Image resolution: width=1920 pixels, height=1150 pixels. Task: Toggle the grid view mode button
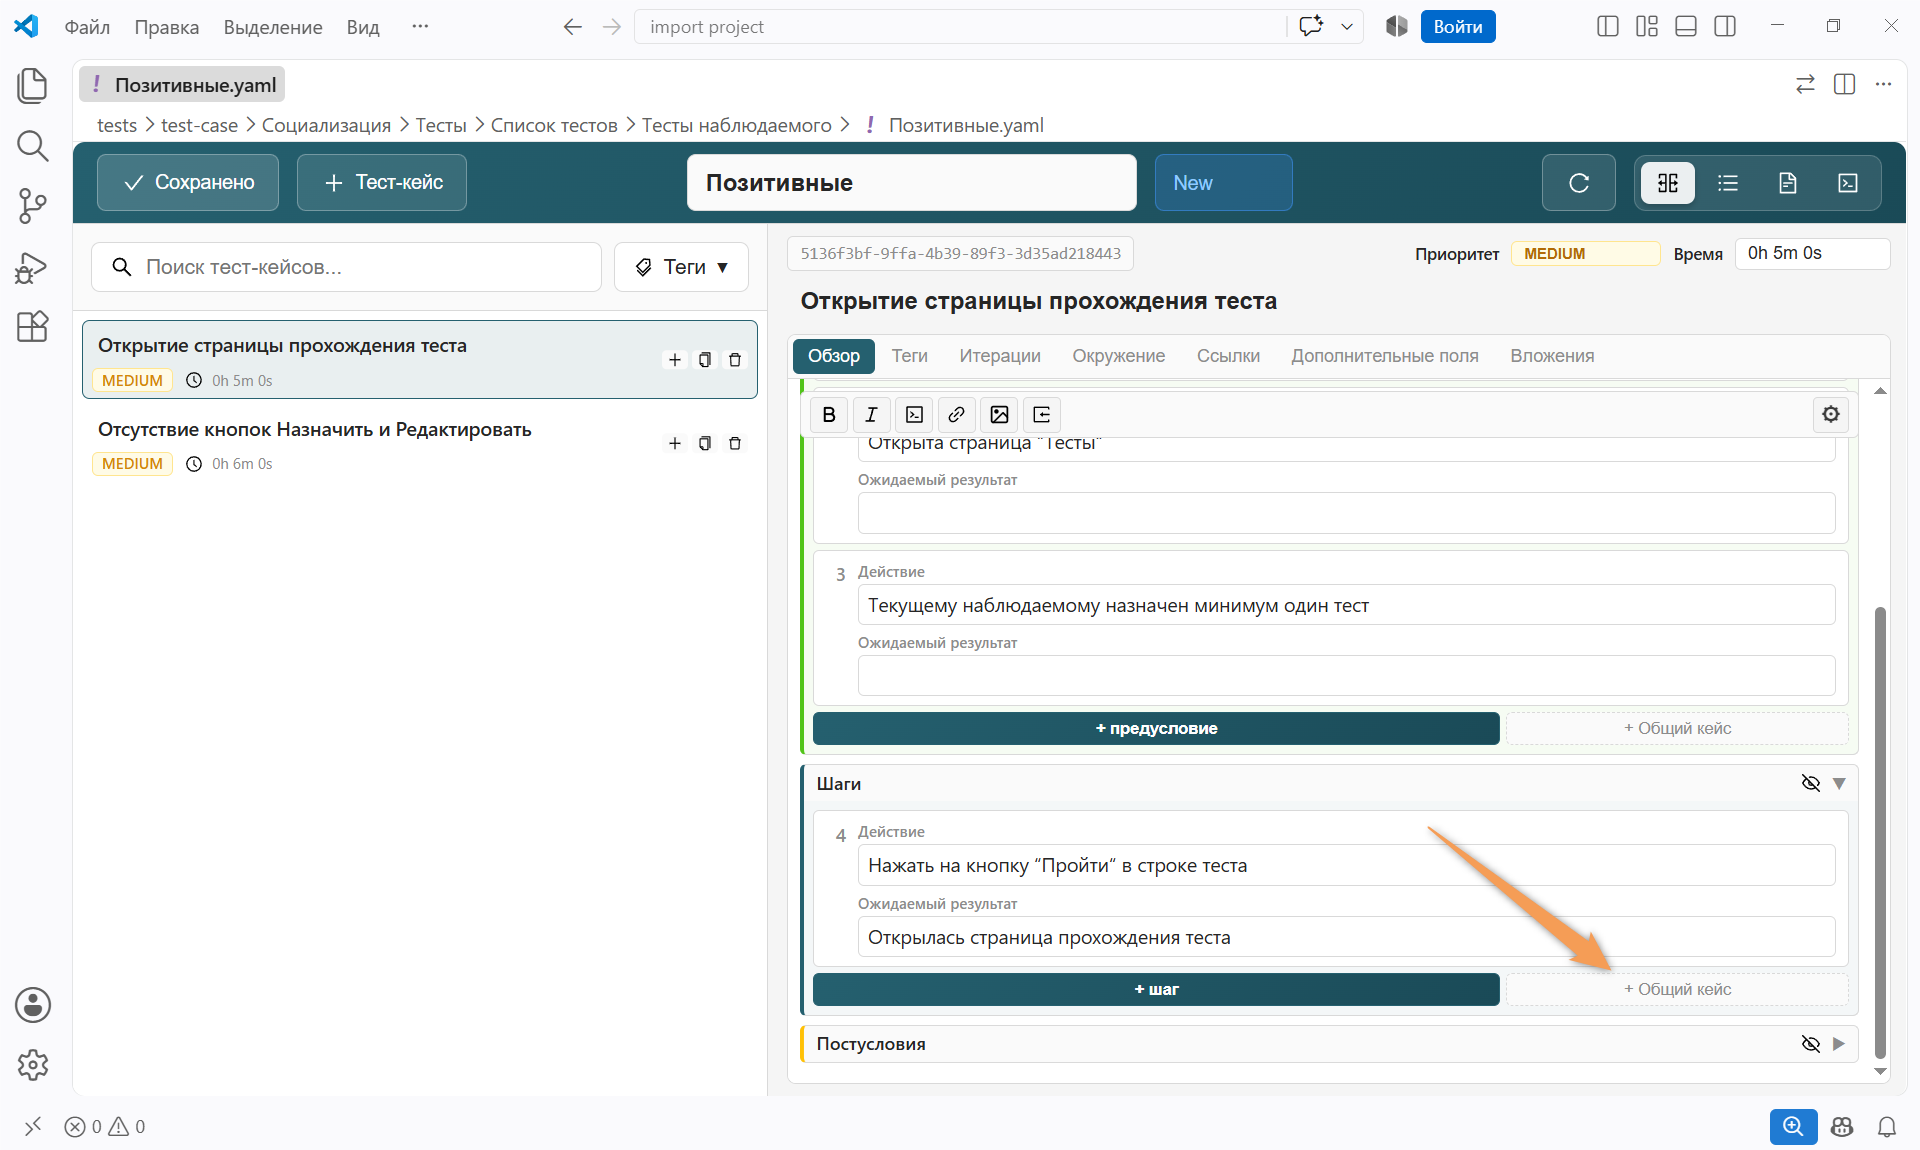(1668, 183)
